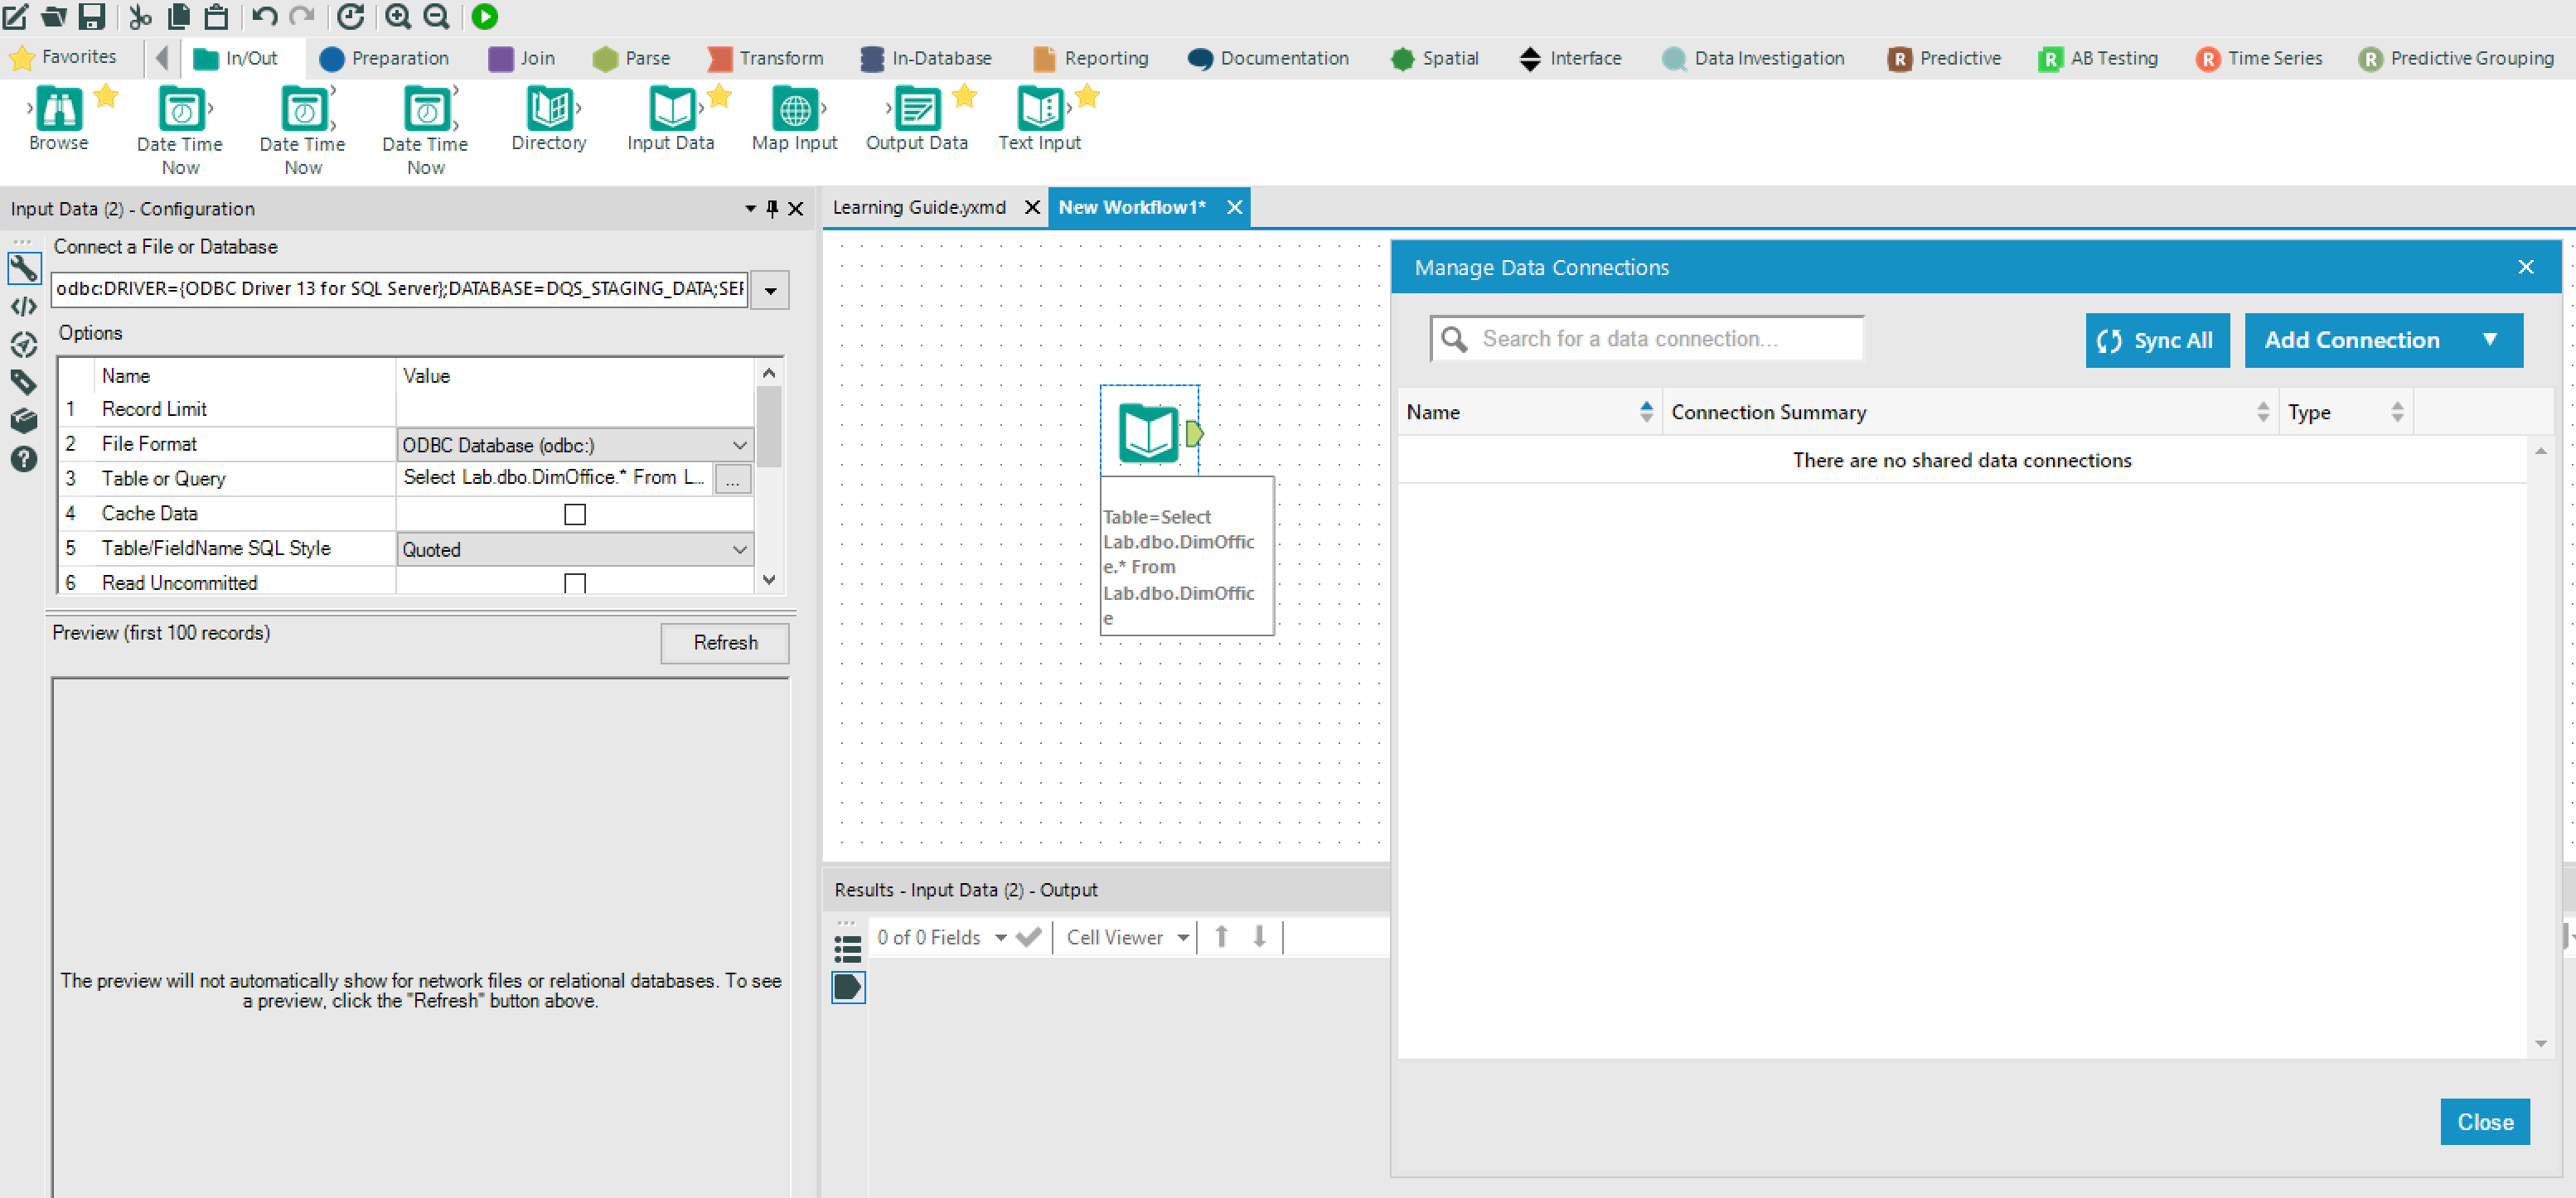Click the Refresh button for the preview
This screenshot has width=2576, height=1198.
click(x=724, y=643)
